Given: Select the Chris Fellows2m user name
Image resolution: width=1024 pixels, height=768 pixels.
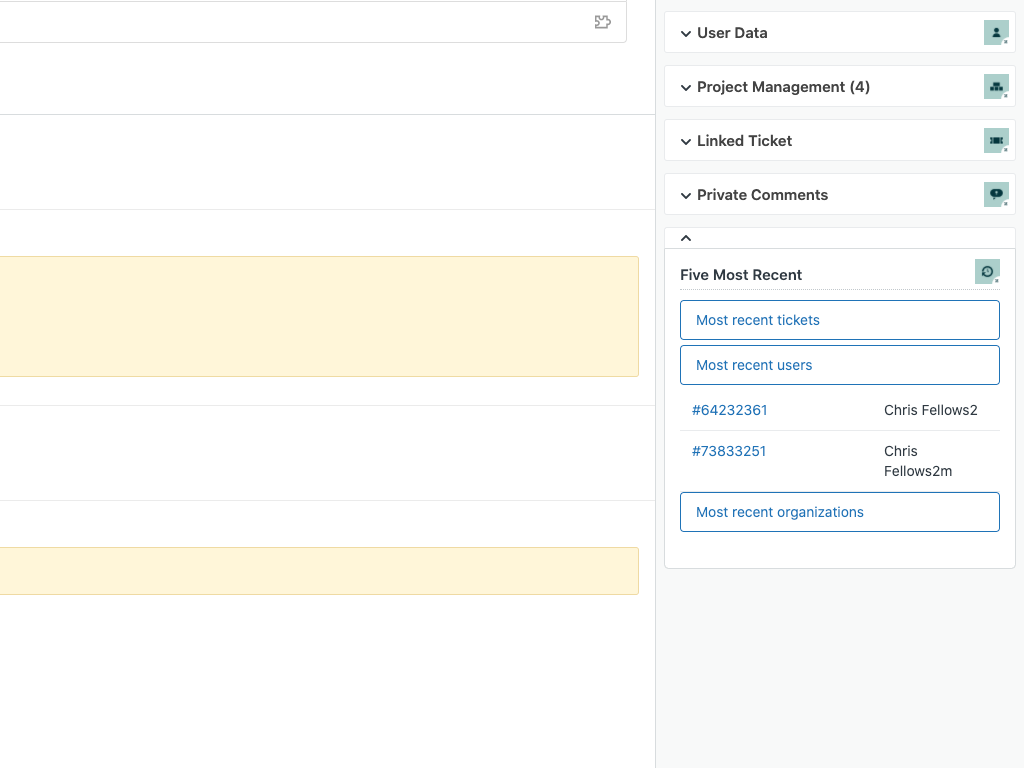Looking at the screenshot, I should (x=917, y=461).
